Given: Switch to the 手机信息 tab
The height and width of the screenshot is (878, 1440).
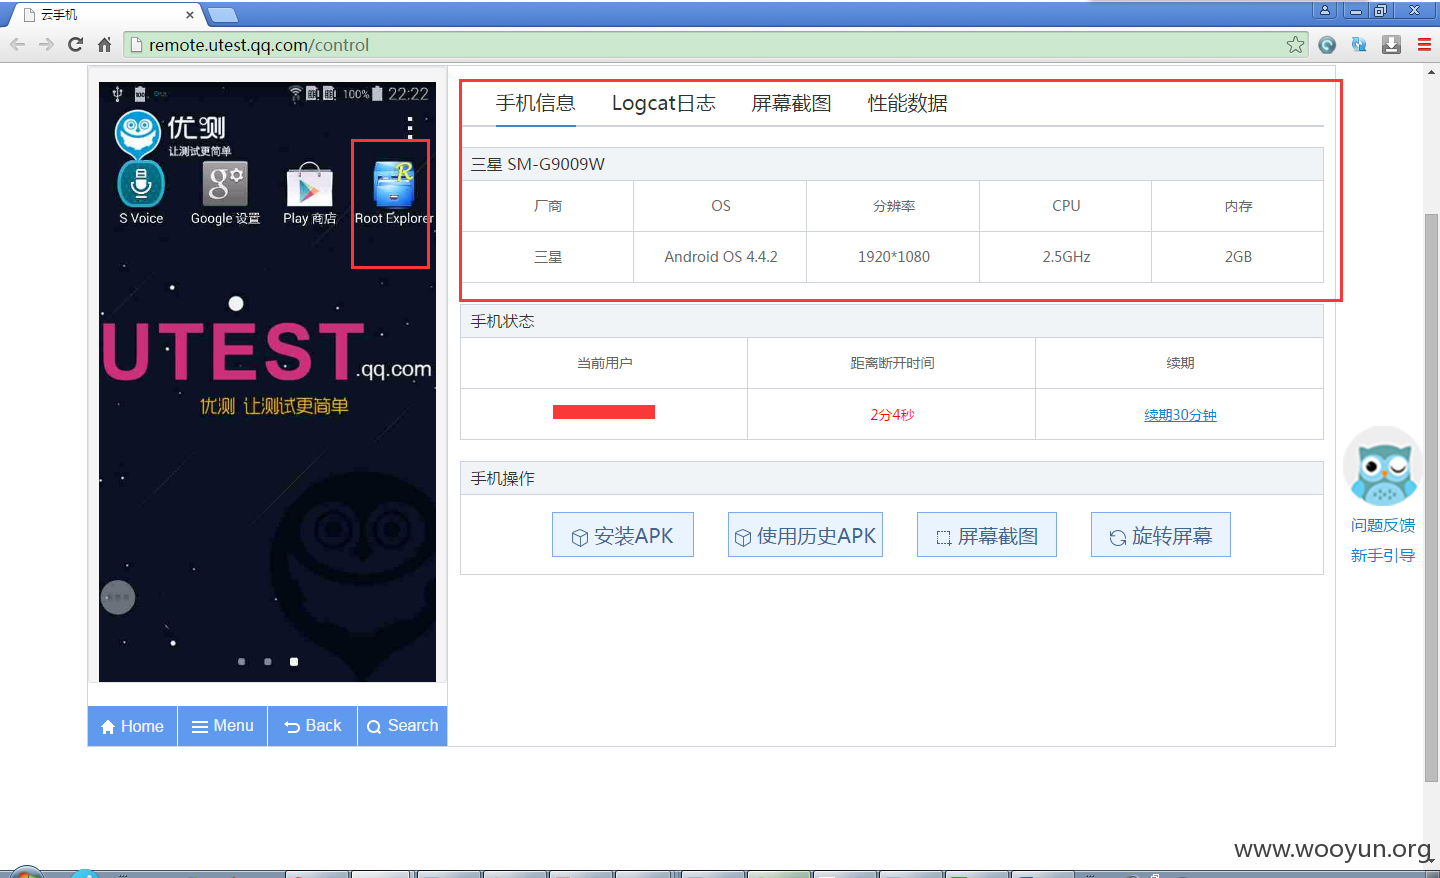Looking at the screenshot, I should pyautogui.click(x=536, y=103).
